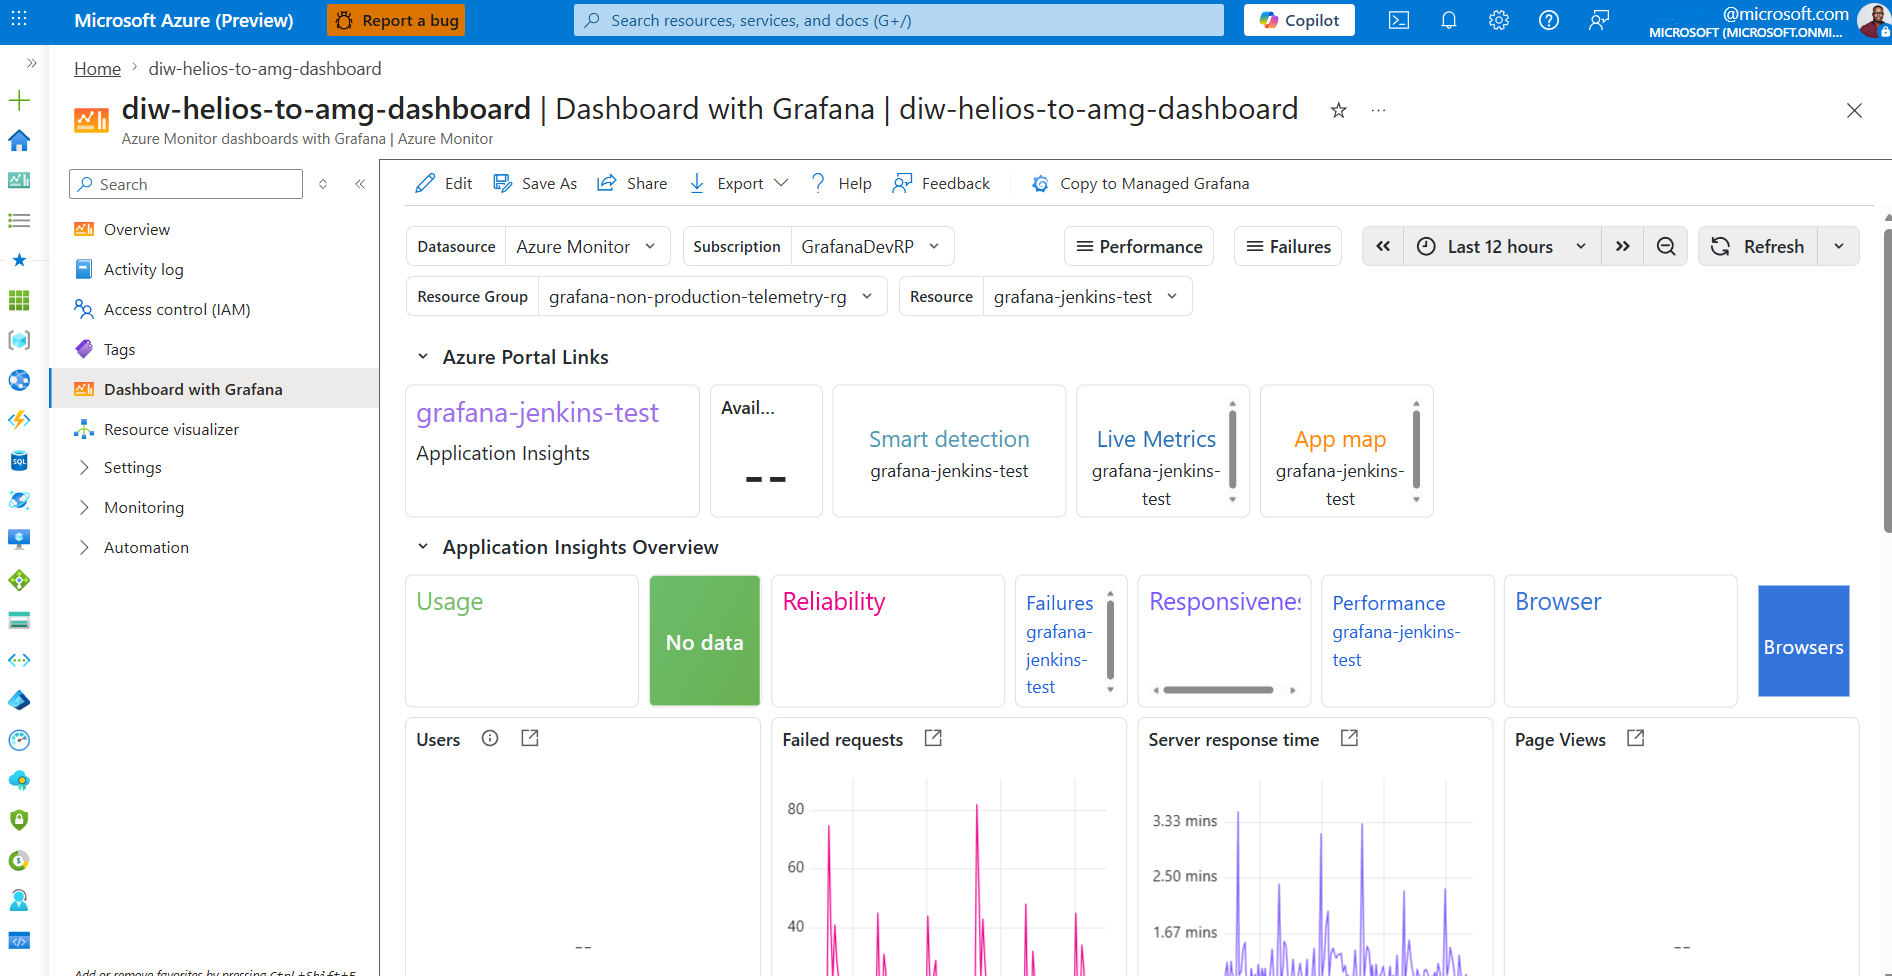Open the Smart detection link
This screenshot has width=1892, height=976.
949,439
